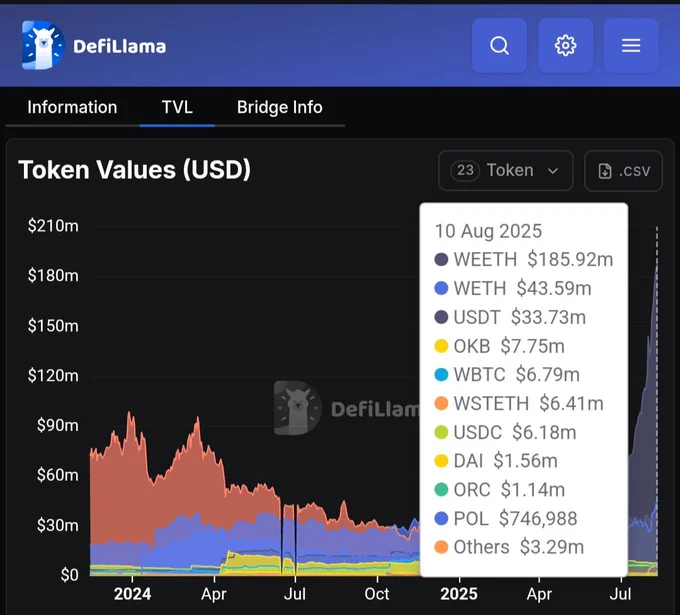Click the WBTC cyan color dot
680x615 pixels.
[441, 374]
